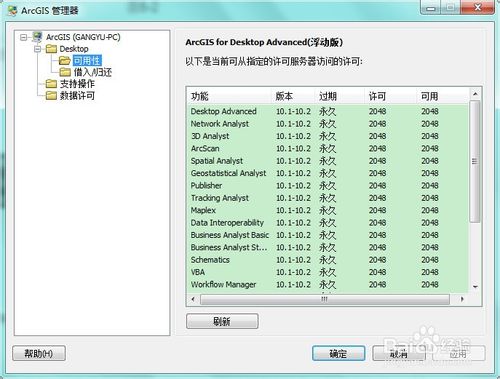Select ArcGIS (GANGYU-PC) tree label

point(83,37)
